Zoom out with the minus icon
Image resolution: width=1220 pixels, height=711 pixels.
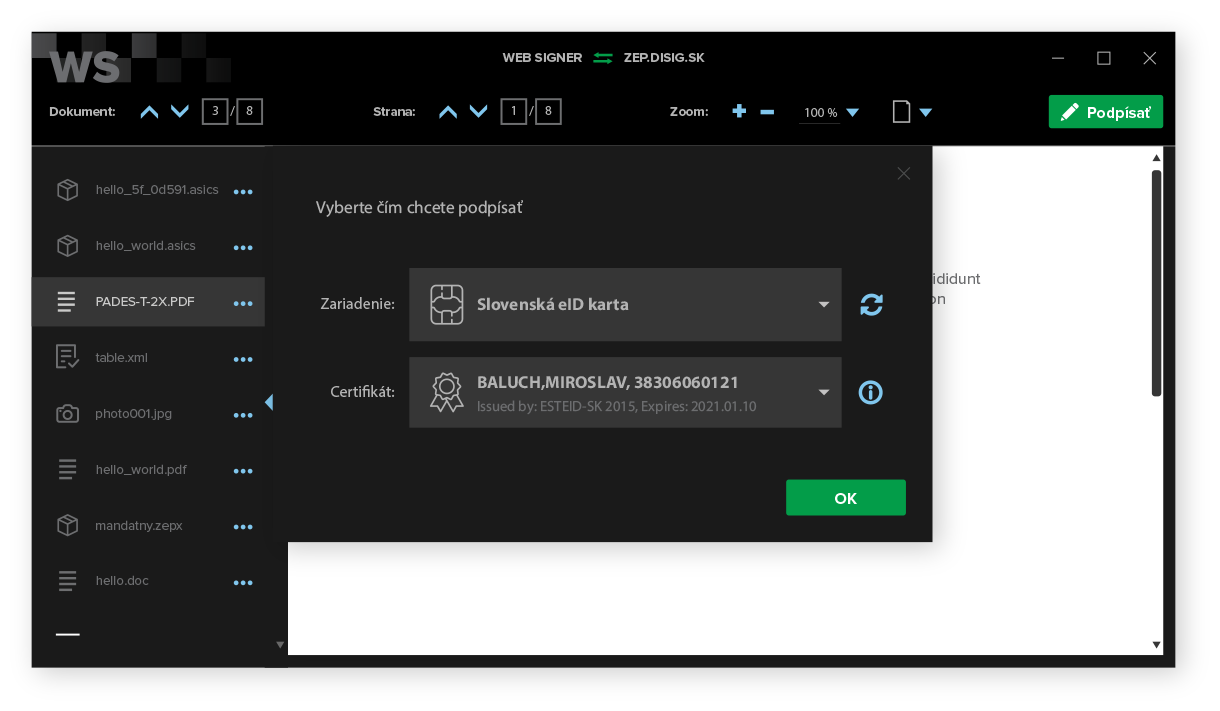click(x=767, y=112)
